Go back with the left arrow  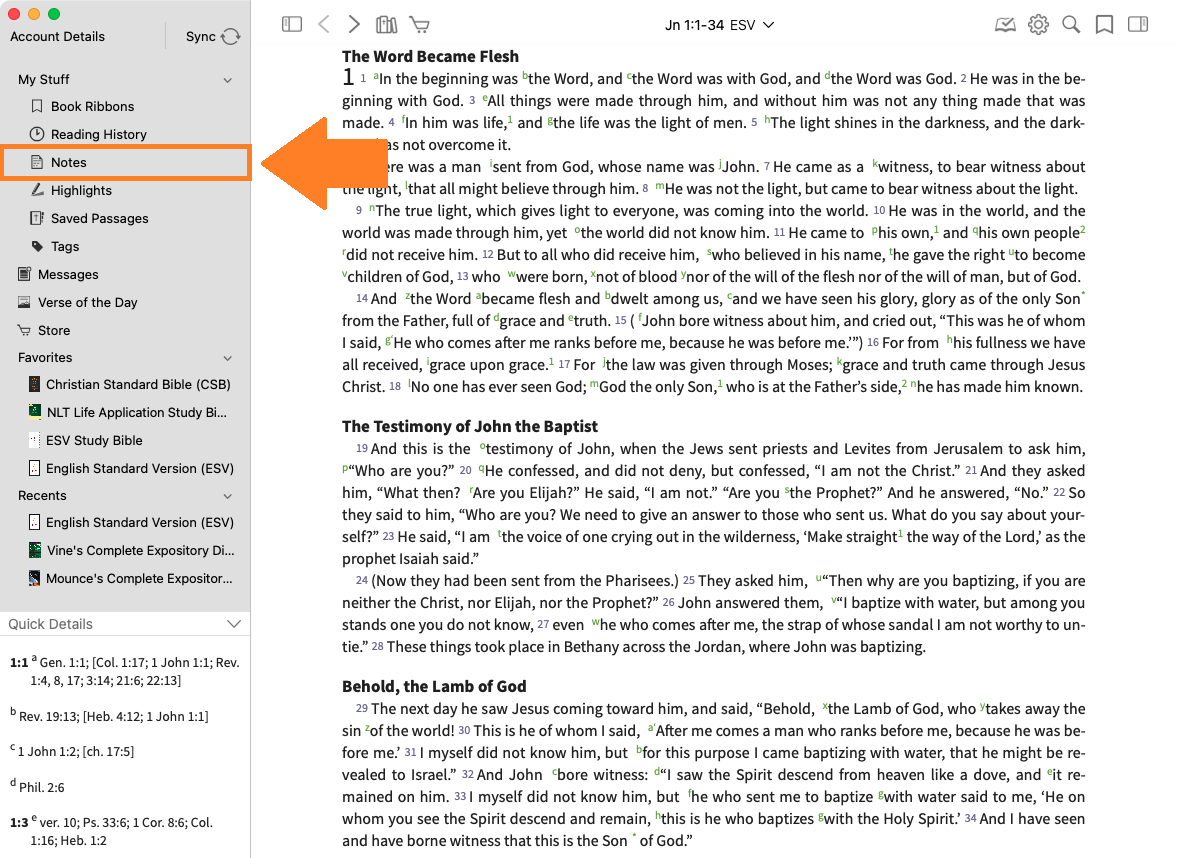point(323,24)
